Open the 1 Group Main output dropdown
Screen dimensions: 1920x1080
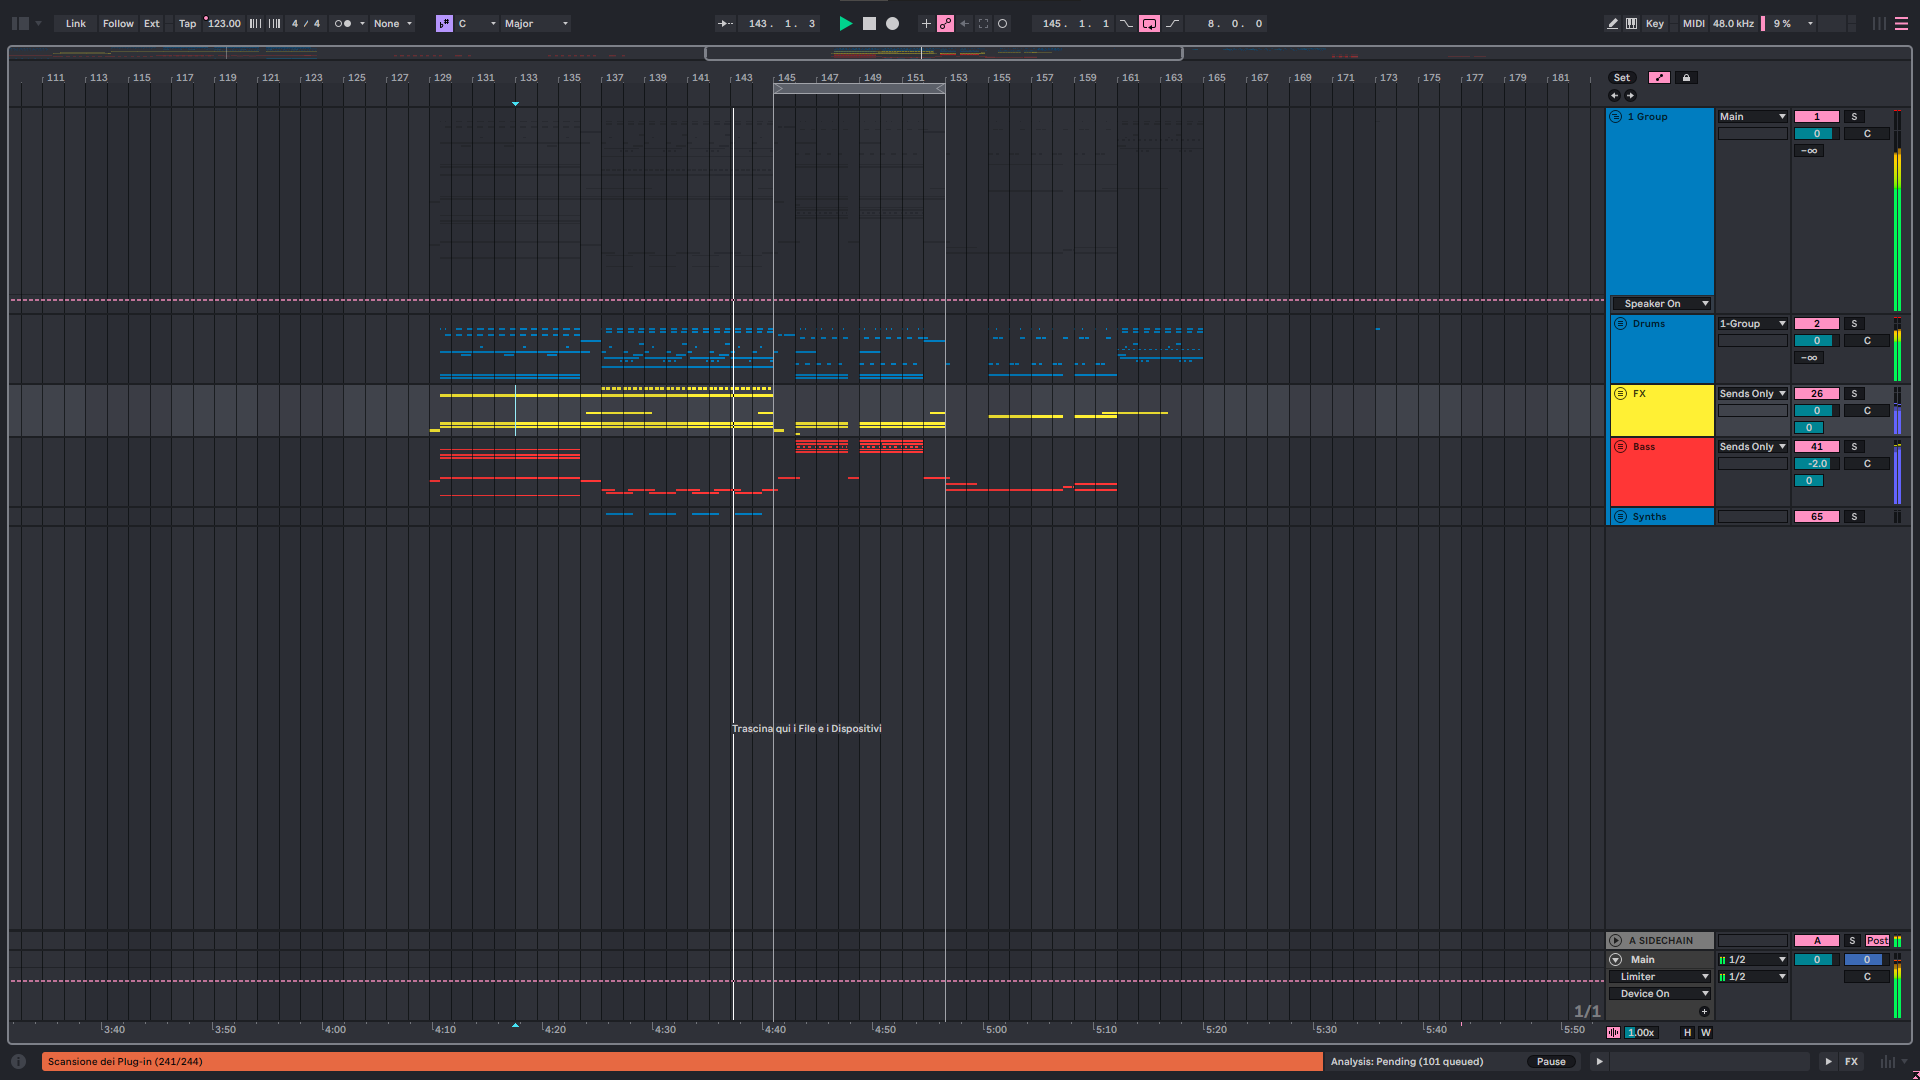1753,117
